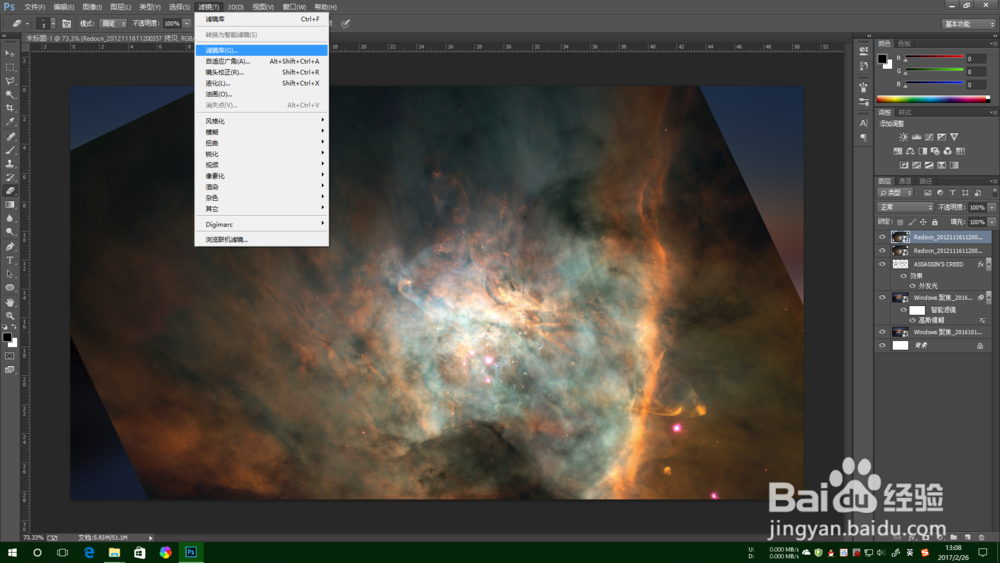Open the layer 填充 fill arrow

pyautogui.click(x=992, y=222)
